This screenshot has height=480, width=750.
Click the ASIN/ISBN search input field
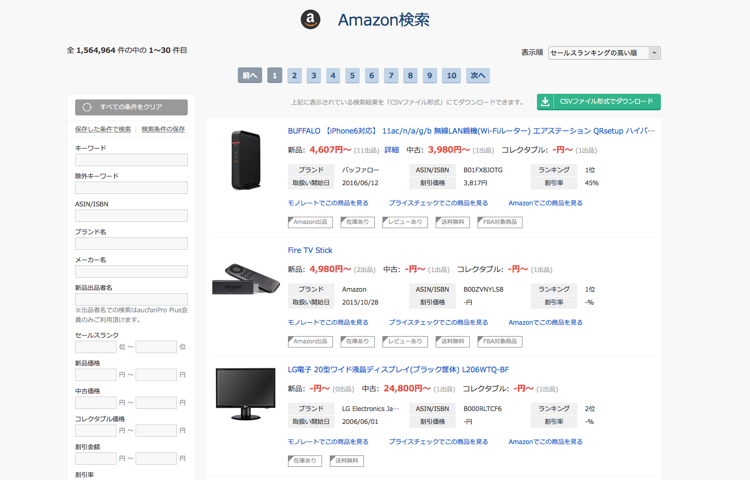click(x=131, y=216)
